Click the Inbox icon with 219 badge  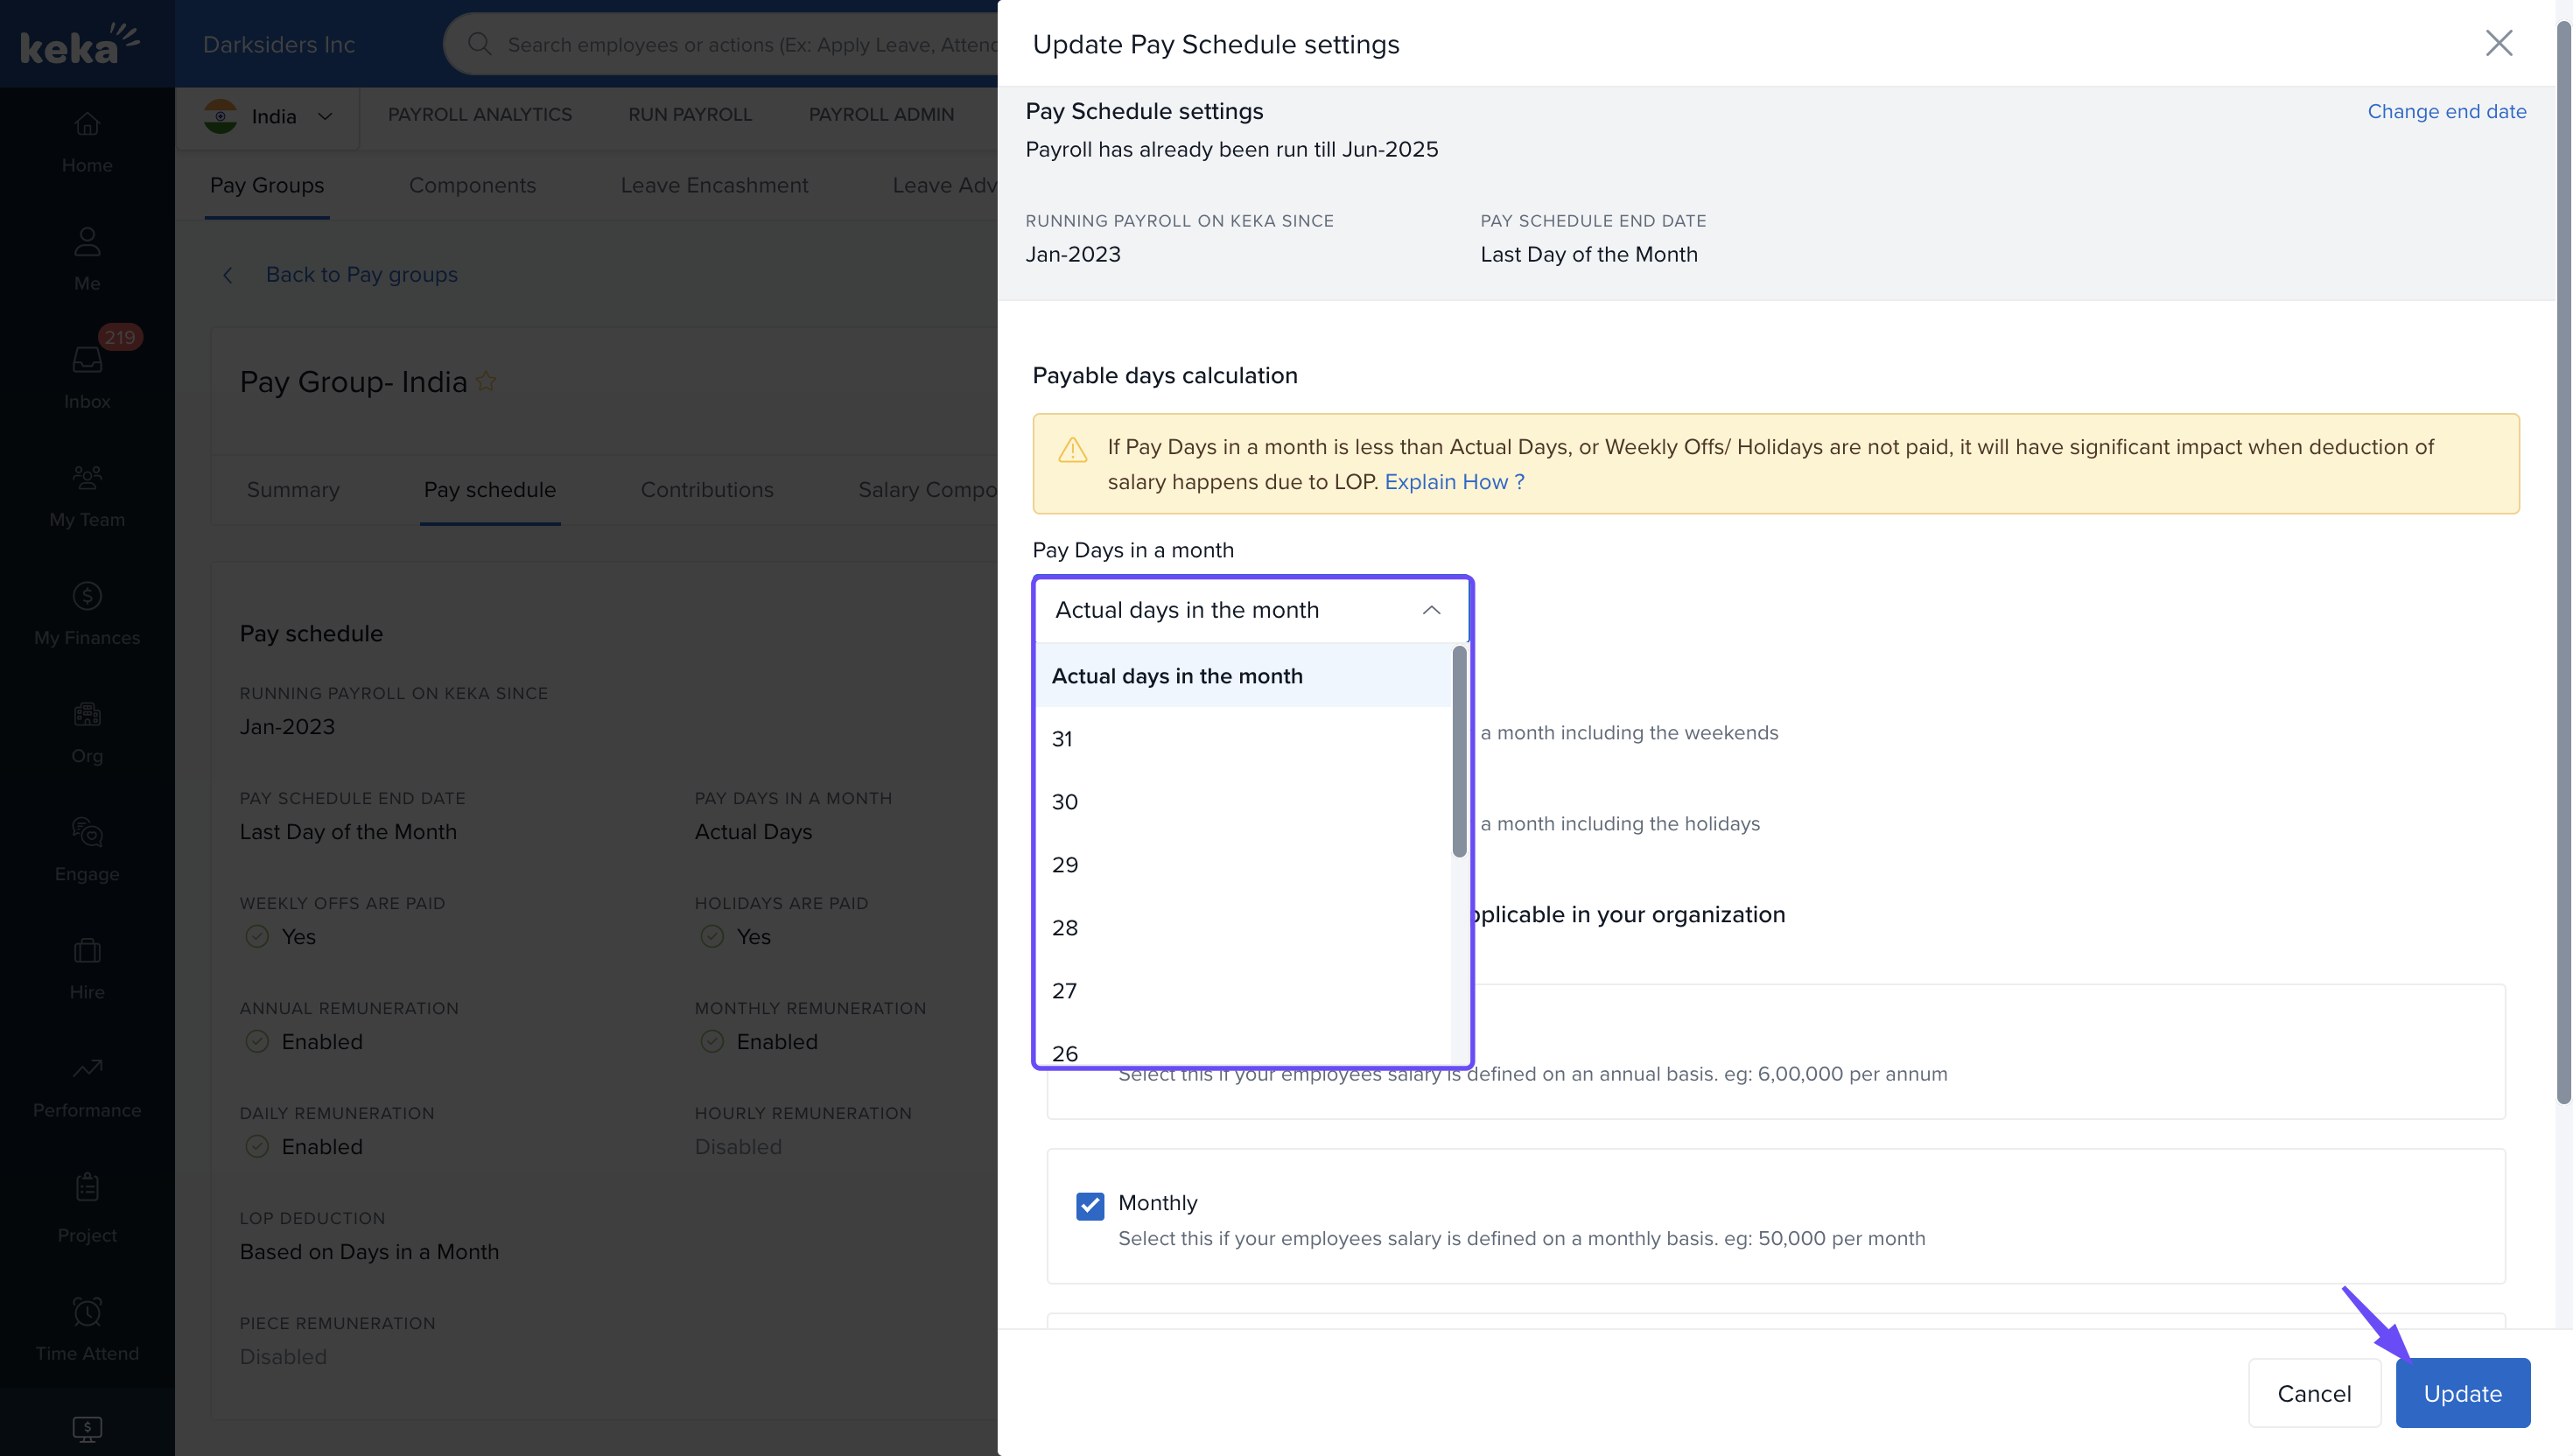click(x=87, y=360)
